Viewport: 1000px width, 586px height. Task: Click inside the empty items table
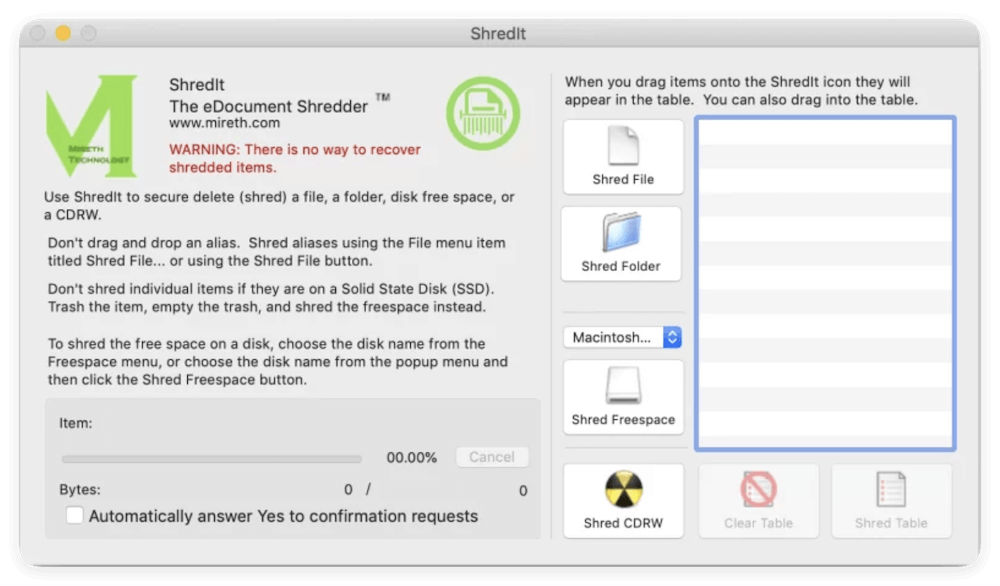point(826,280)
